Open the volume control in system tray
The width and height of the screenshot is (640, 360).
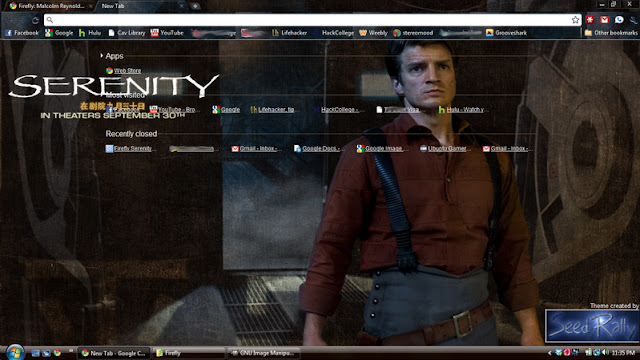coord(605,353)
